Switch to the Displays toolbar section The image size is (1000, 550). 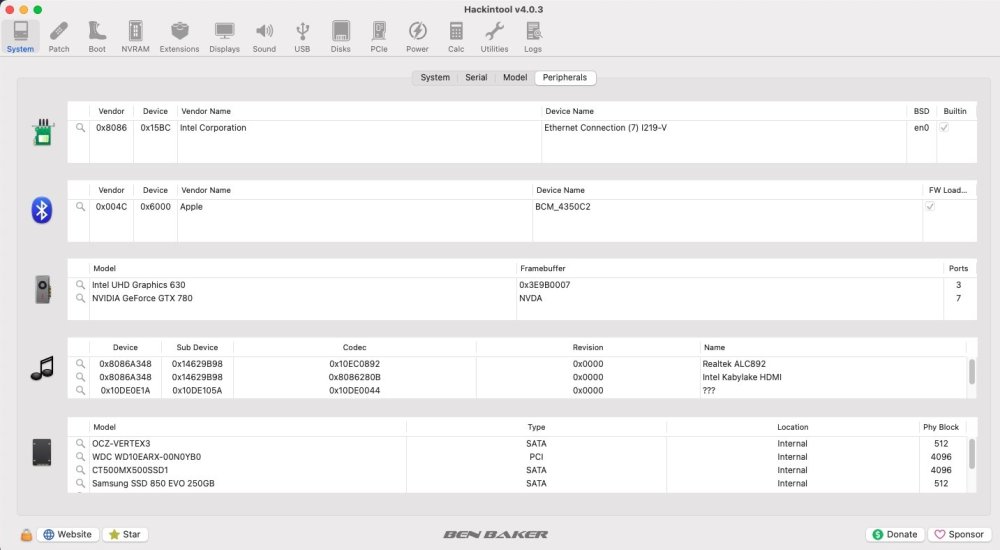(x=224, y=36)
